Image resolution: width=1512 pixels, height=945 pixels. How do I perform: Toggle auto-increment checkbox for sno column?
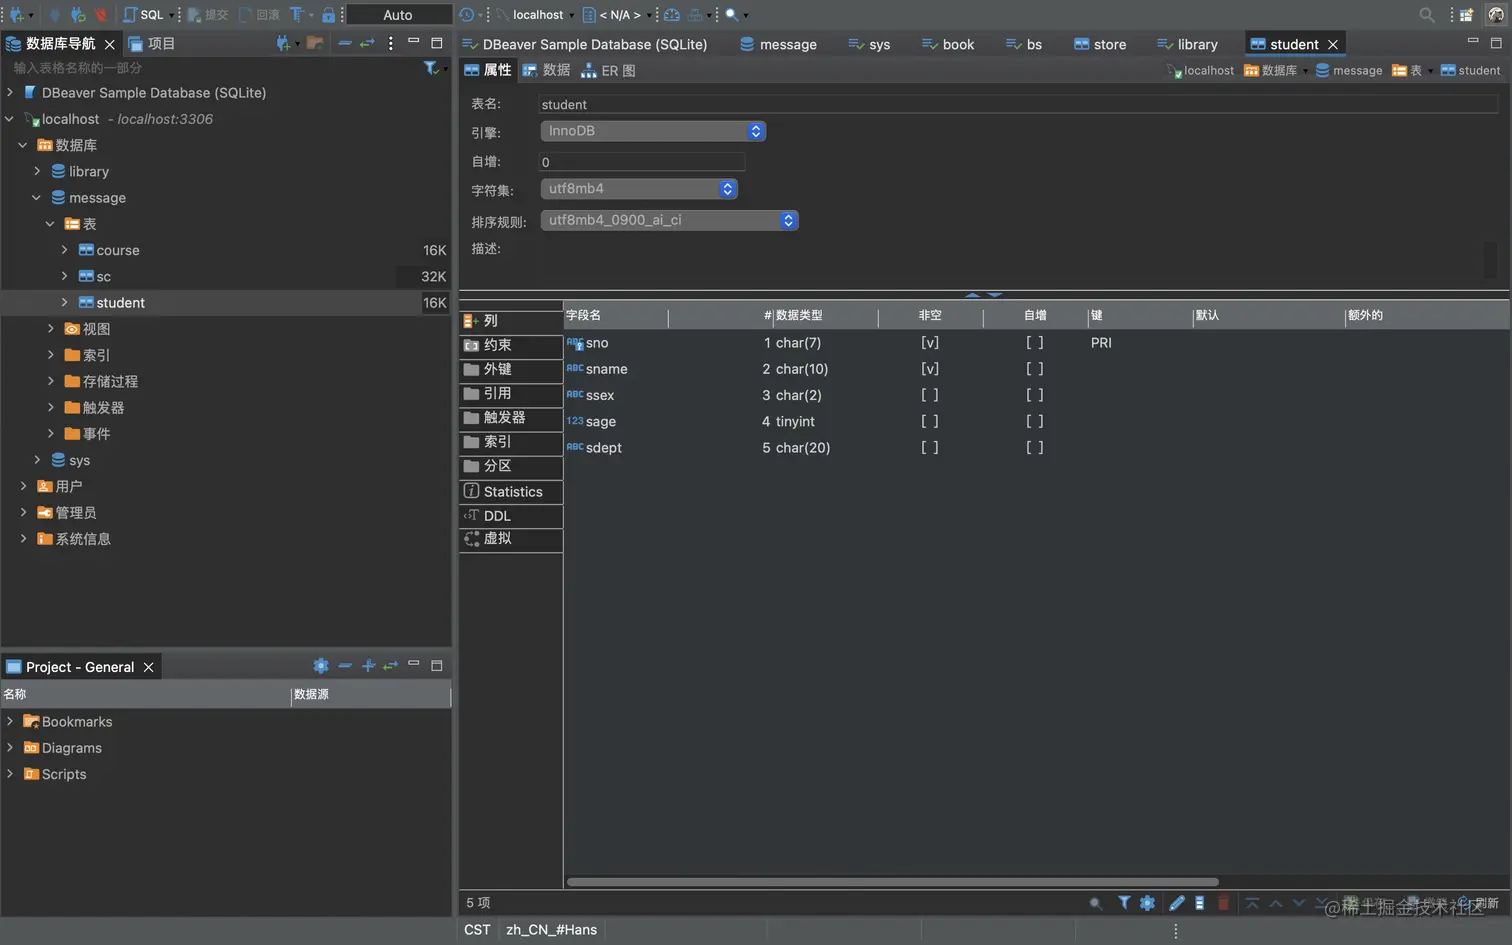pyautogui.click(x=1035, y=343)
